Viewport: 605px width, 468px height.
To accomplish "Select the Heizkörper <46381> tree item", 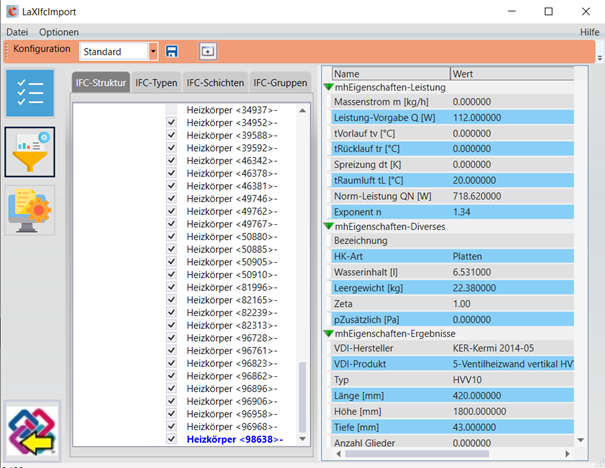I will [232, 186].
